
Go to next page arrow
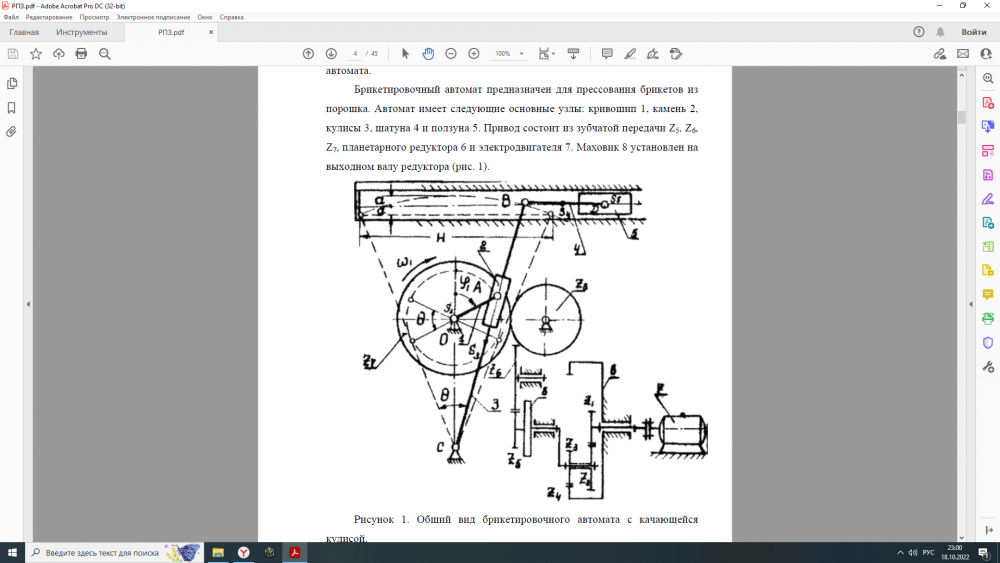(x=331, y=53)
